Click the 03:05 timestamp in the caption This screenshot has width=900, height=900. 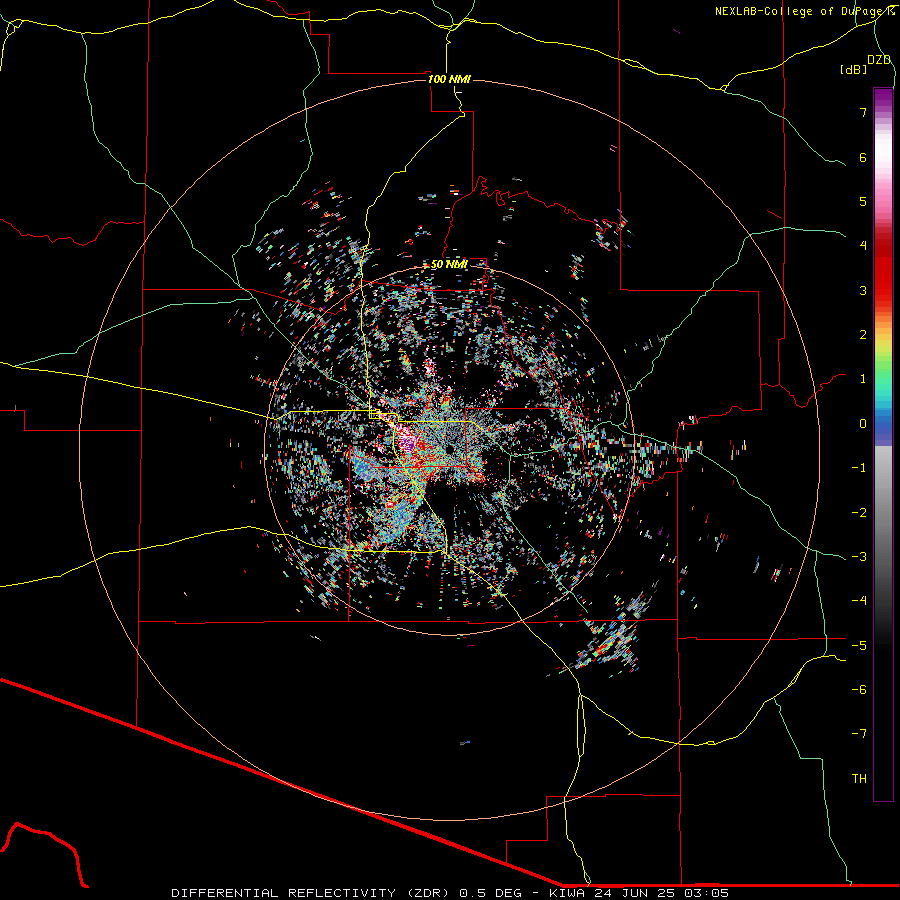tap(707, 893)
